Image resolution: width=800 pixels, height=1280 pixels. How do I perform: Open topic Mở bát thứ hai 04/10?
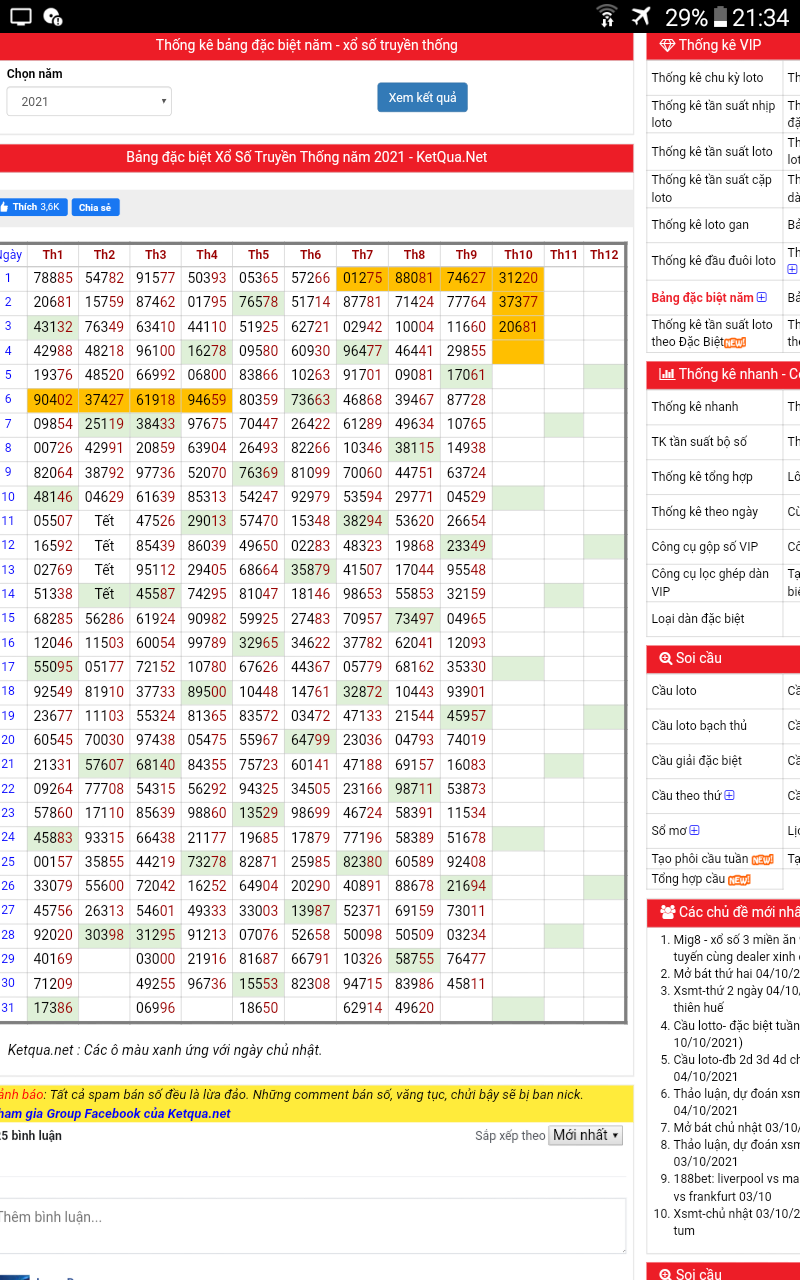[x=736, y=974]
